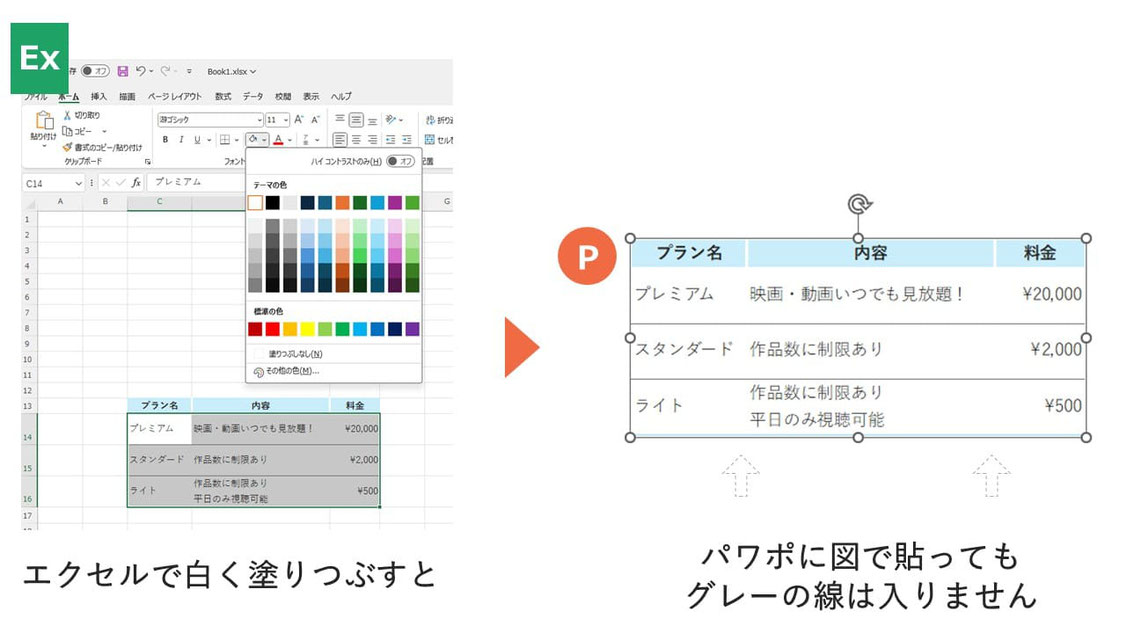
Task: Click the Increase Font Size icon
Action: click(x=299, y=119)
